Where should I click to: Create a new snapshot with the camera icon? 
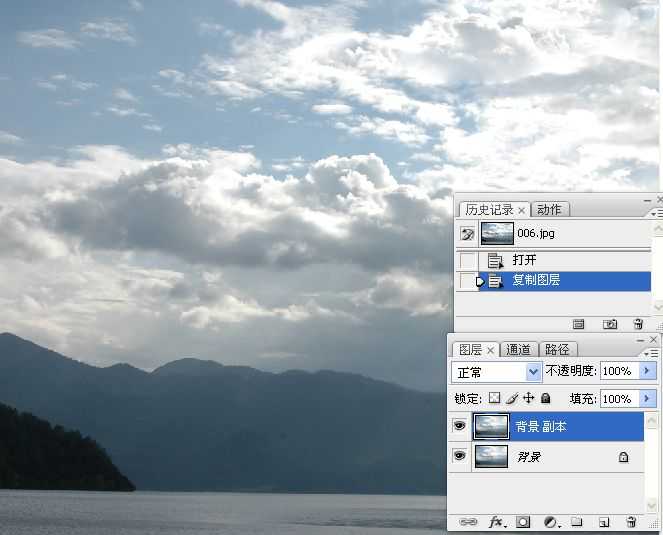pos(610,324)
